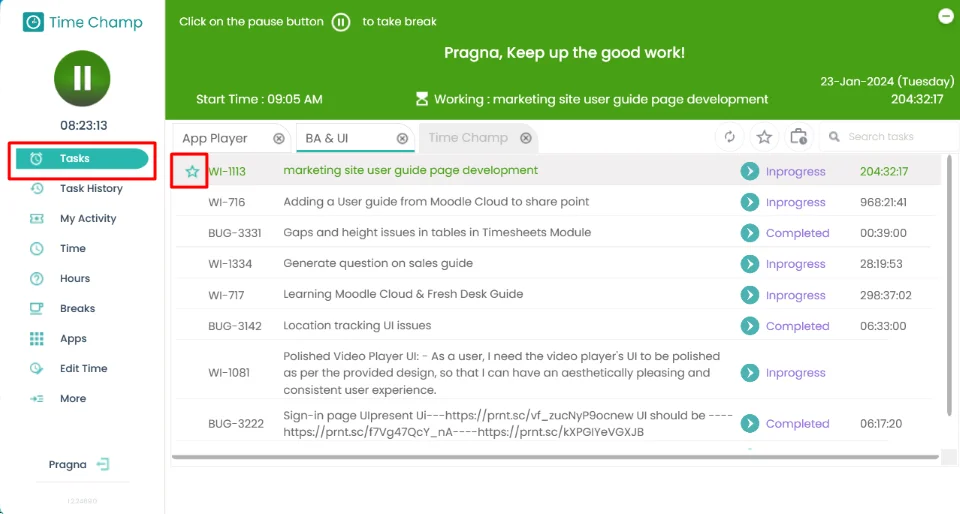
Task: Open Inprogress status dropdown for WI-717
Action: [795, 296]
